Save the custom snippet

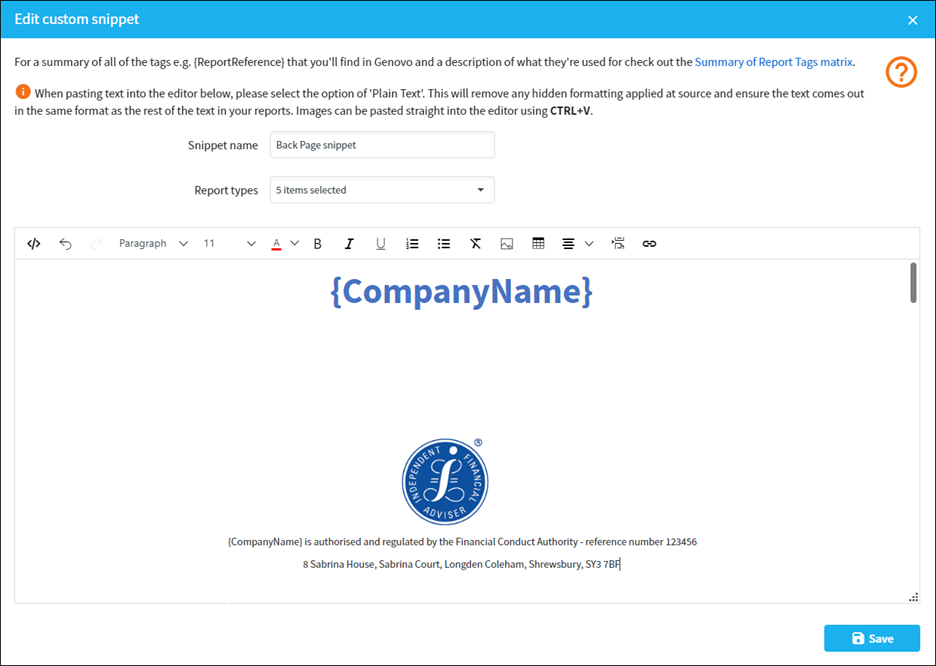872,639
